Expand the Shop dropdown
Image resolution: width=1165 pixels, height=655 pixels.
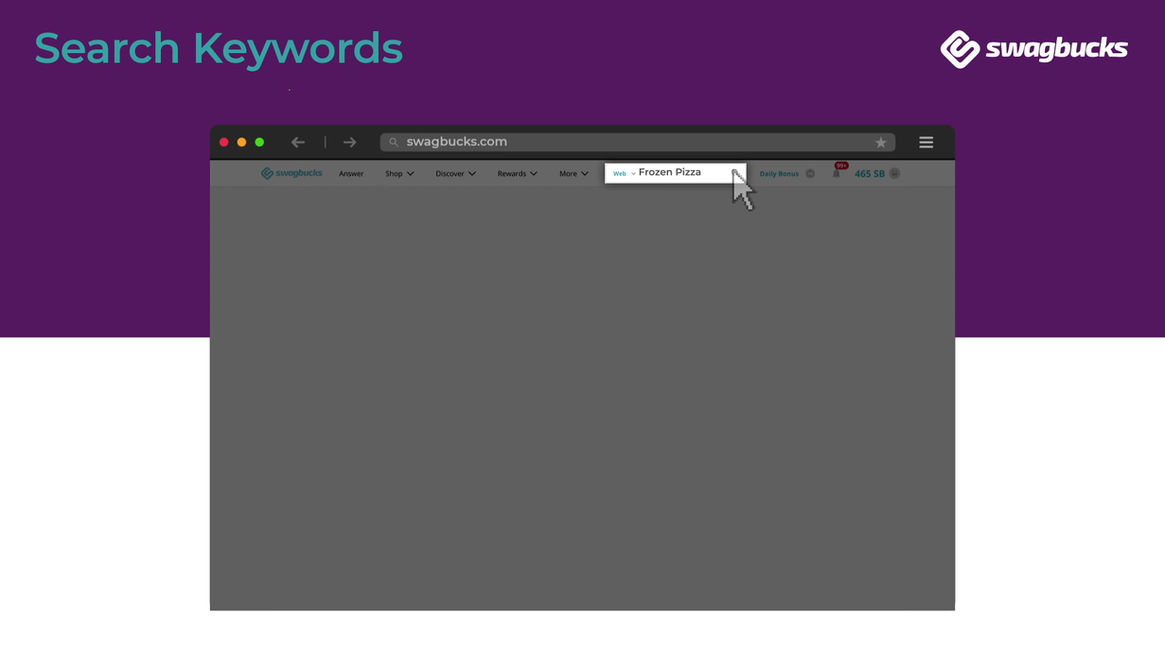coord(400,174)
